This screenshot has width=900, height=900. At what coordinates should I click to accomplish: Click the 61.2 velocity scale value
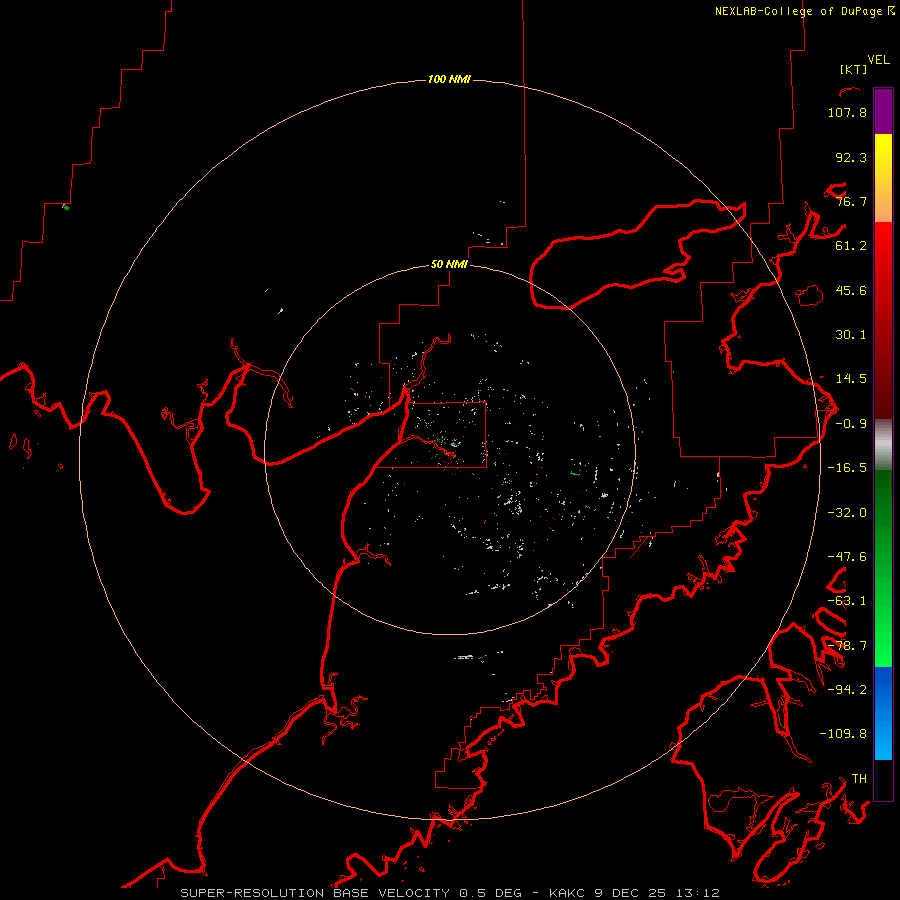851,246
